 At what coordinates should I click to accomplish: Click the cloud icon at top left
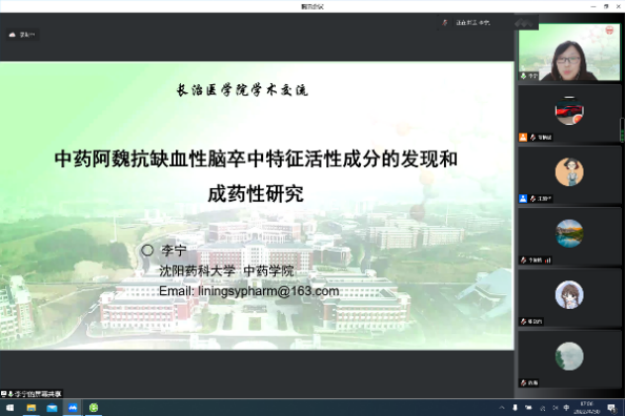[14, 34]
